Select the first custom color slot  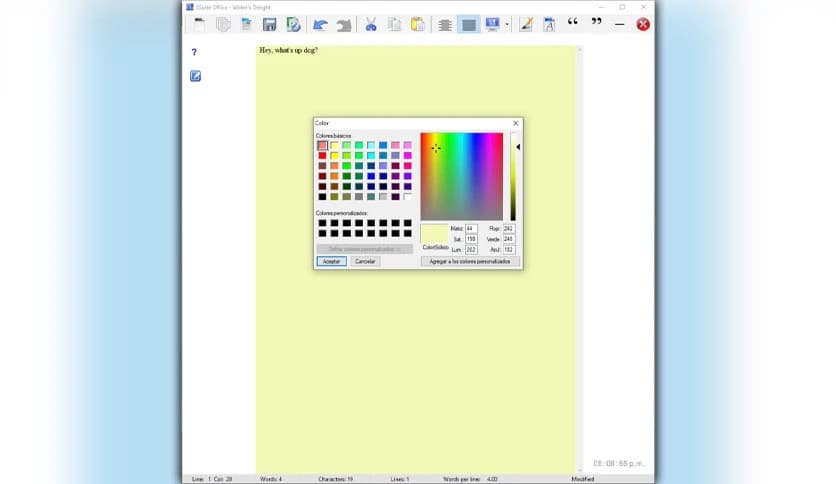(322, 223)
